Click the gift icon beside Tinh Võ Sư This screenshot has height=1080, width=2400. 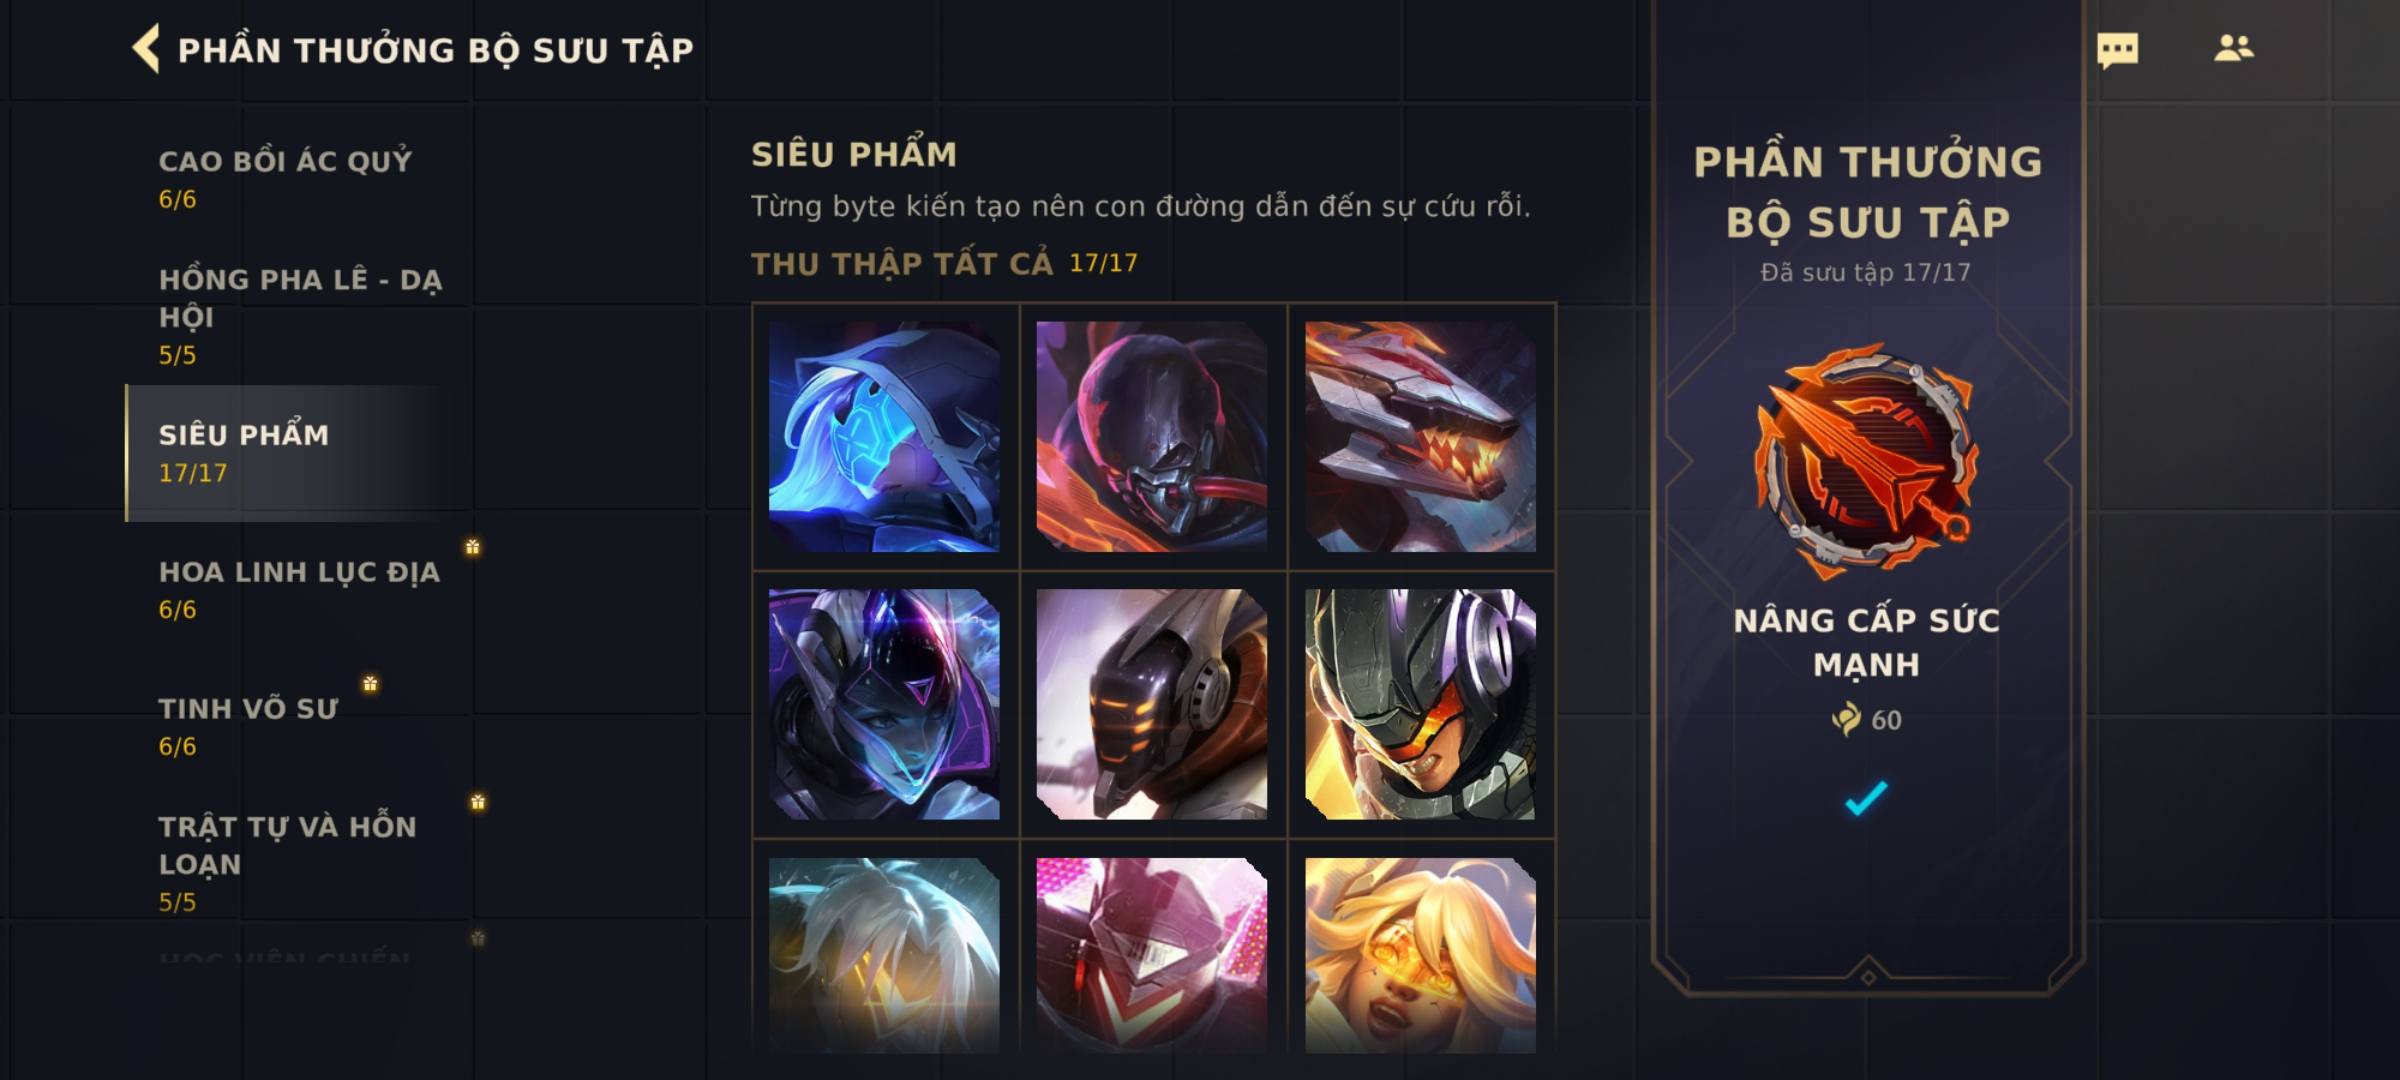tap(370, 684)
